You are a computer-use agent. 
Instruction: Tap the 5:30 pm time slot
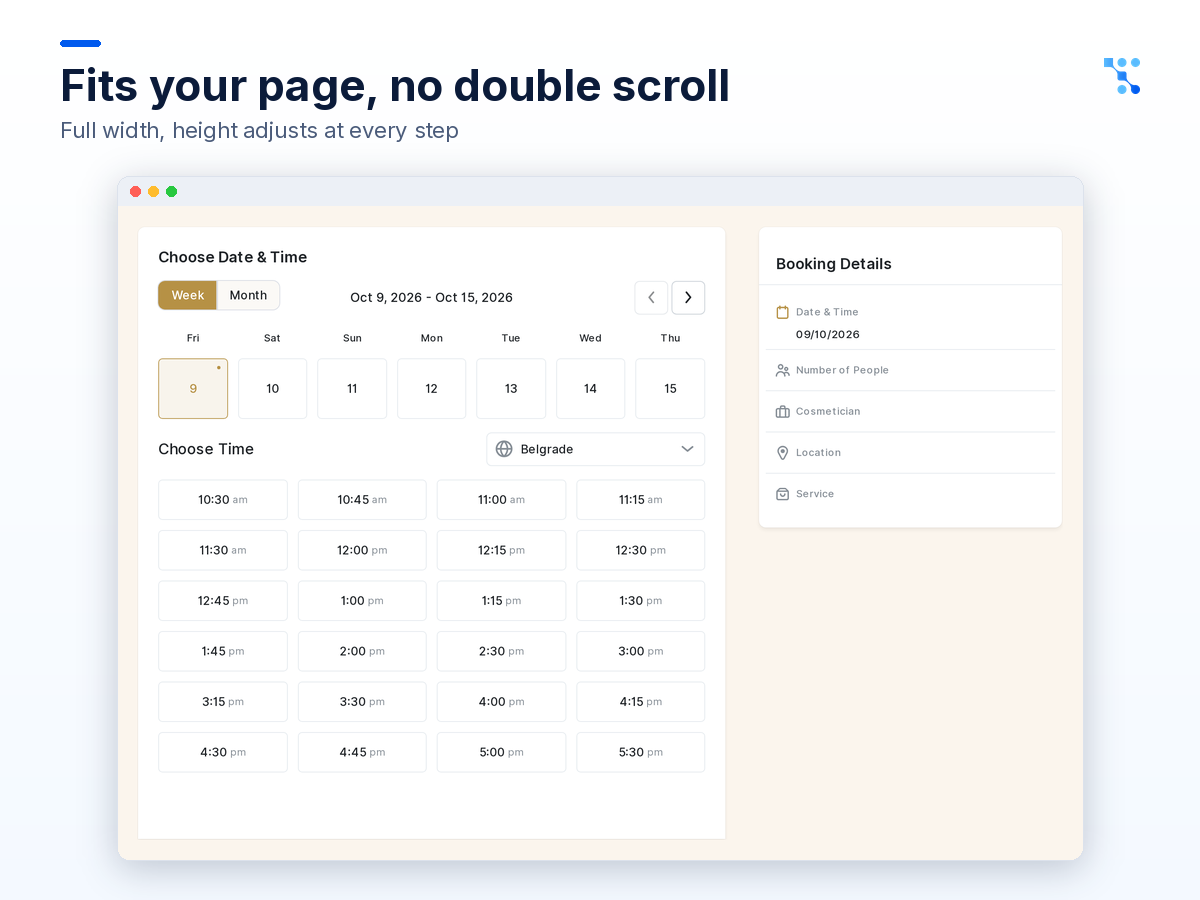click(640, 752)
